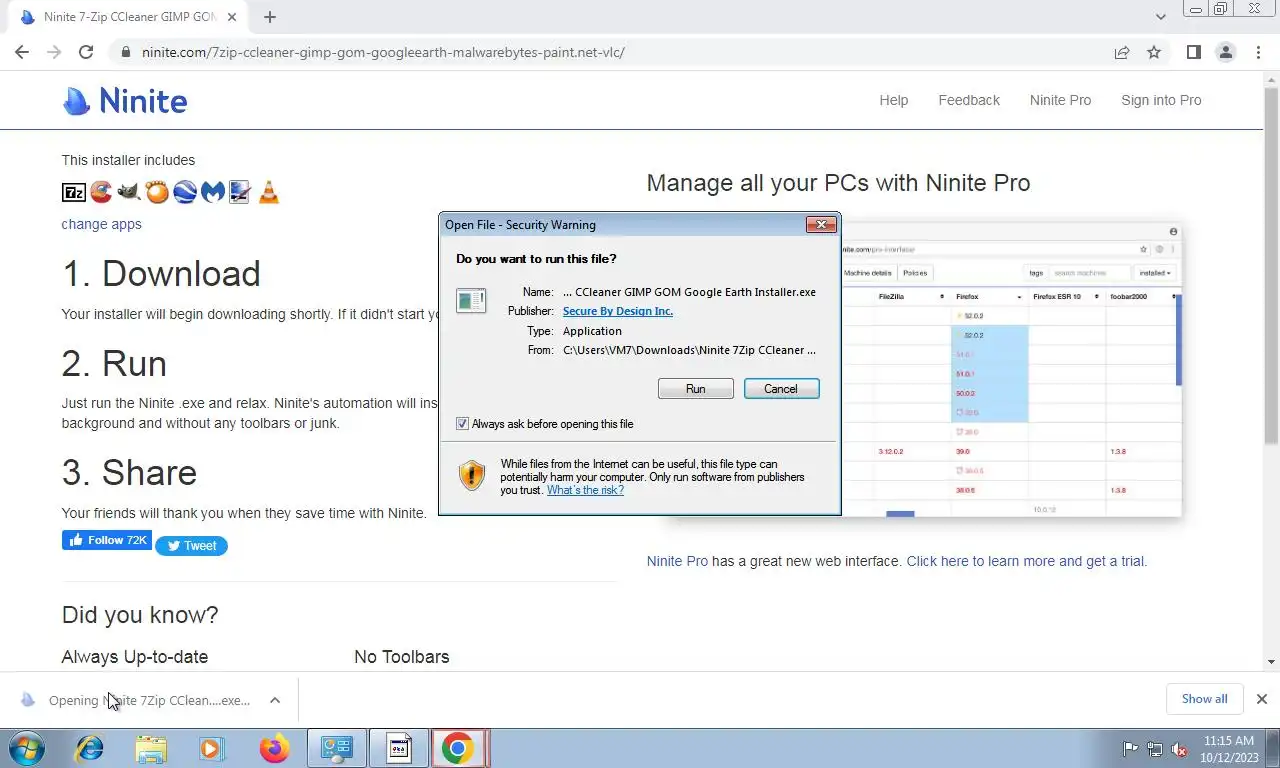The width and height of the screenshot is (1280, 768).
Task: Open Windows Media Player from taskbar
Action: click(211, 748)
